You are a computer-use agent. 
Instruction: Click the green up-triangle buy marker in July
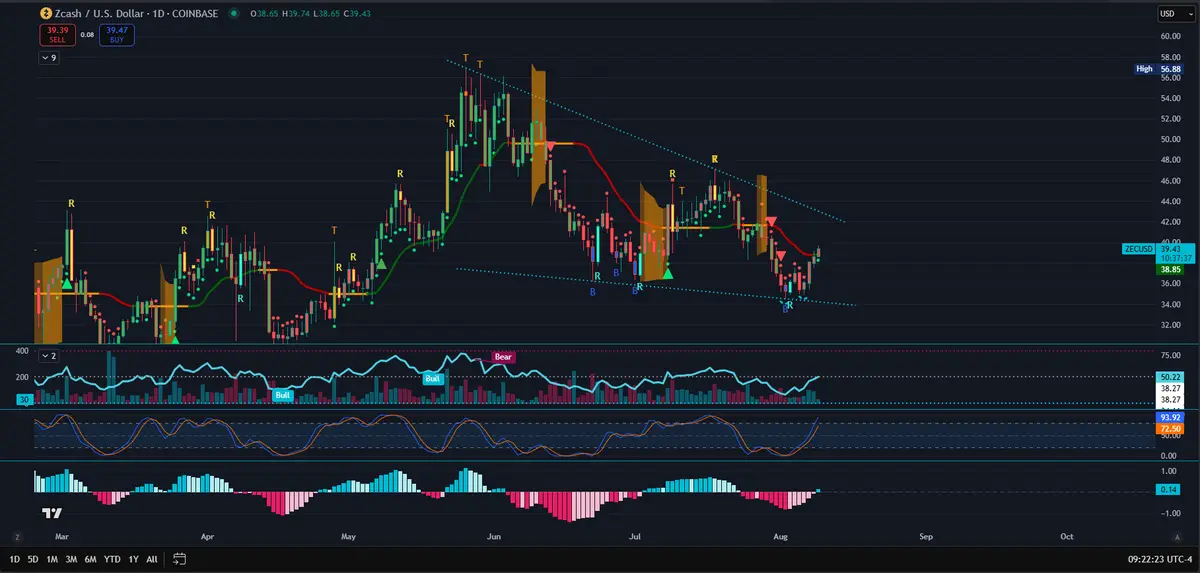(667, 272)
